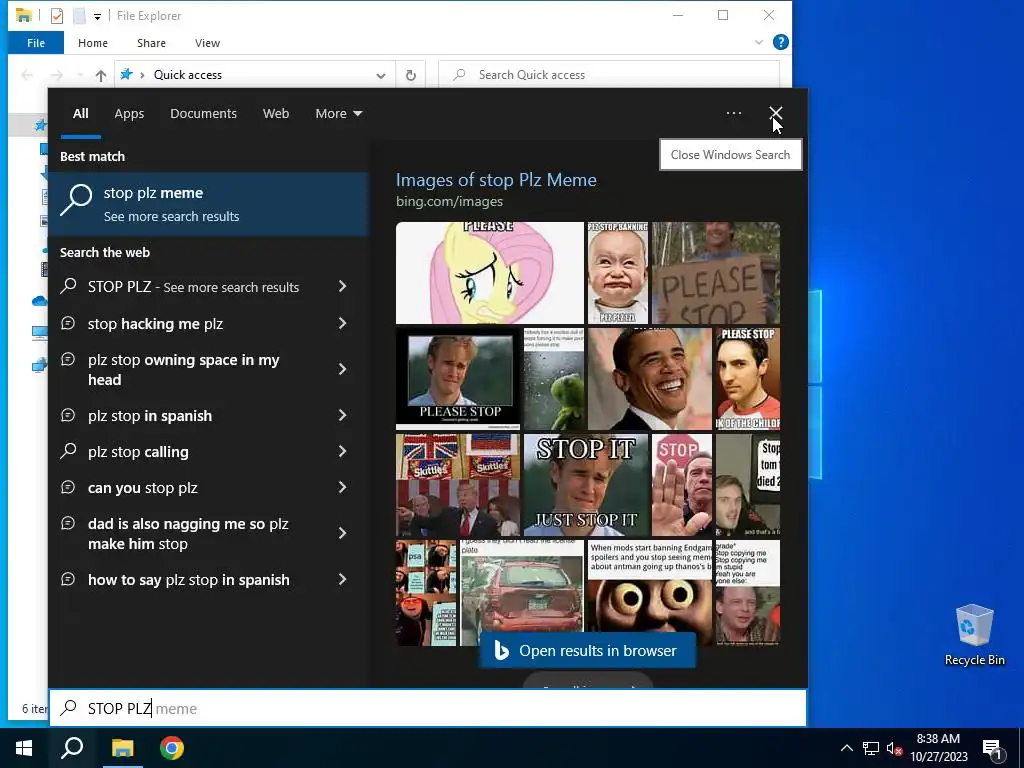
Task: Switch to the Documents search tab
Action: (203, 114)
